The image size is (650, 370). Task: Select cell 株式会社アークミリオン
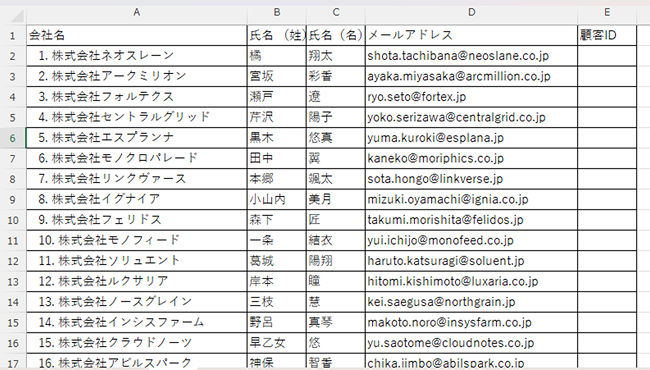click(x=137, y=76)
